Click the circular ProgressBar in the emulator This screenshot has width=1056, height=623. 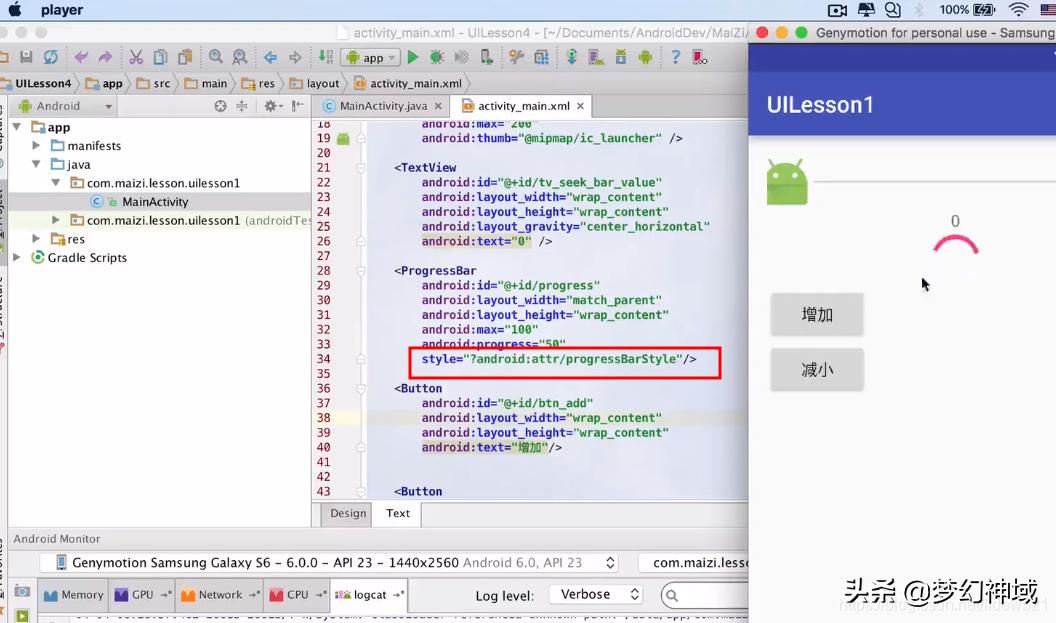point(955,245)
